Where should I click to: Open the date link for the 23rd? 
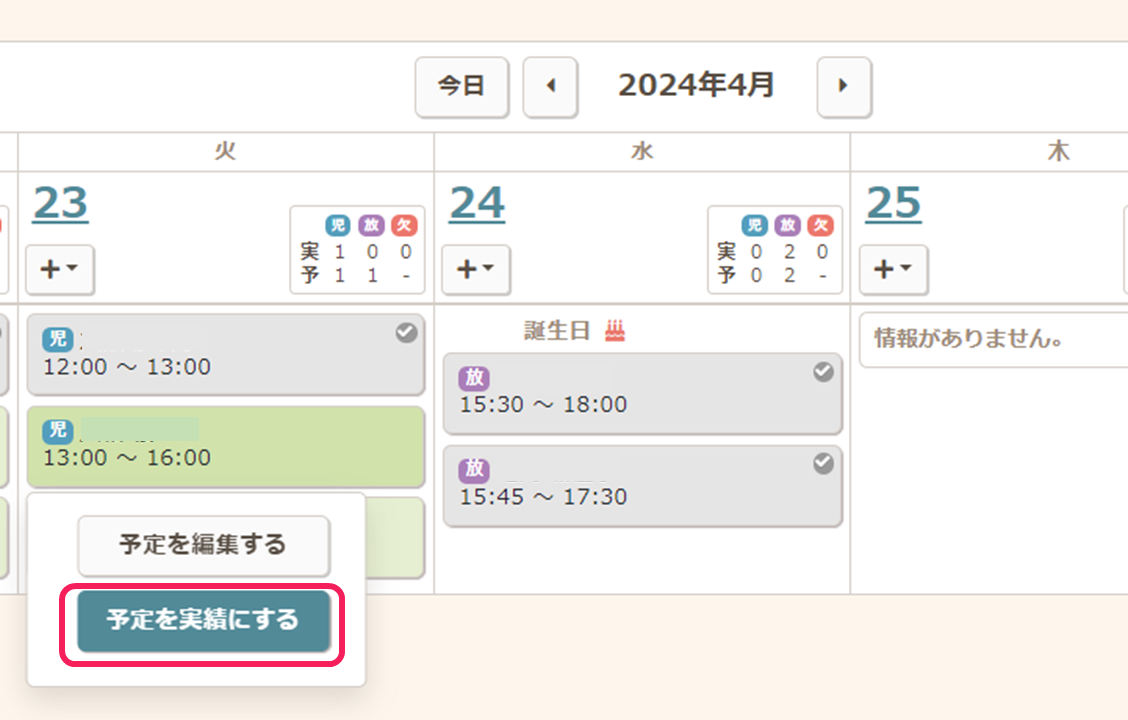[60, 204]
